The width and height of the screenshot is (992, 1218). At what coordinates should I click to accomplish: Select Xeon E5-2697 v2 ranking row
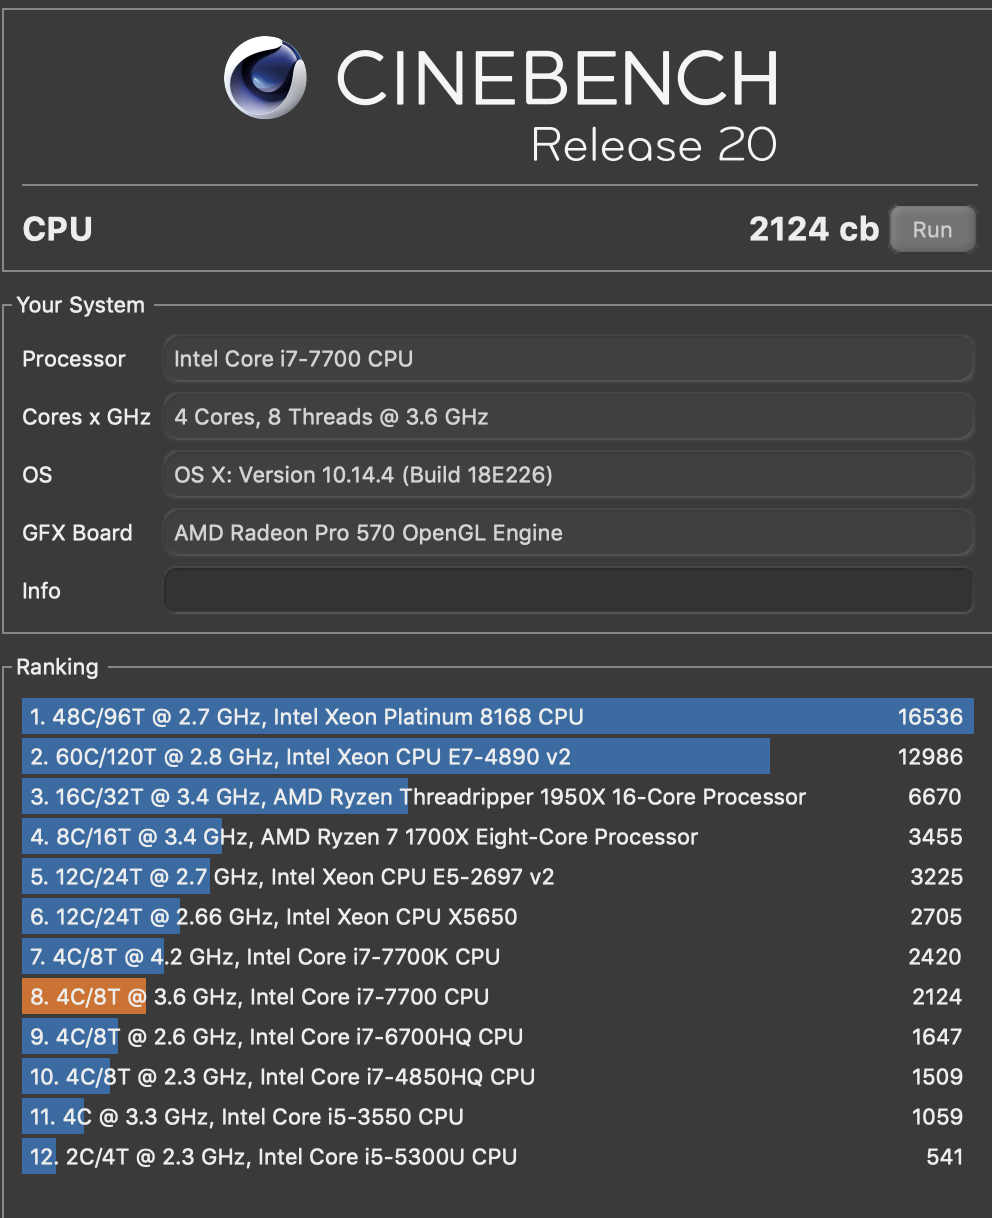[497, 877]
